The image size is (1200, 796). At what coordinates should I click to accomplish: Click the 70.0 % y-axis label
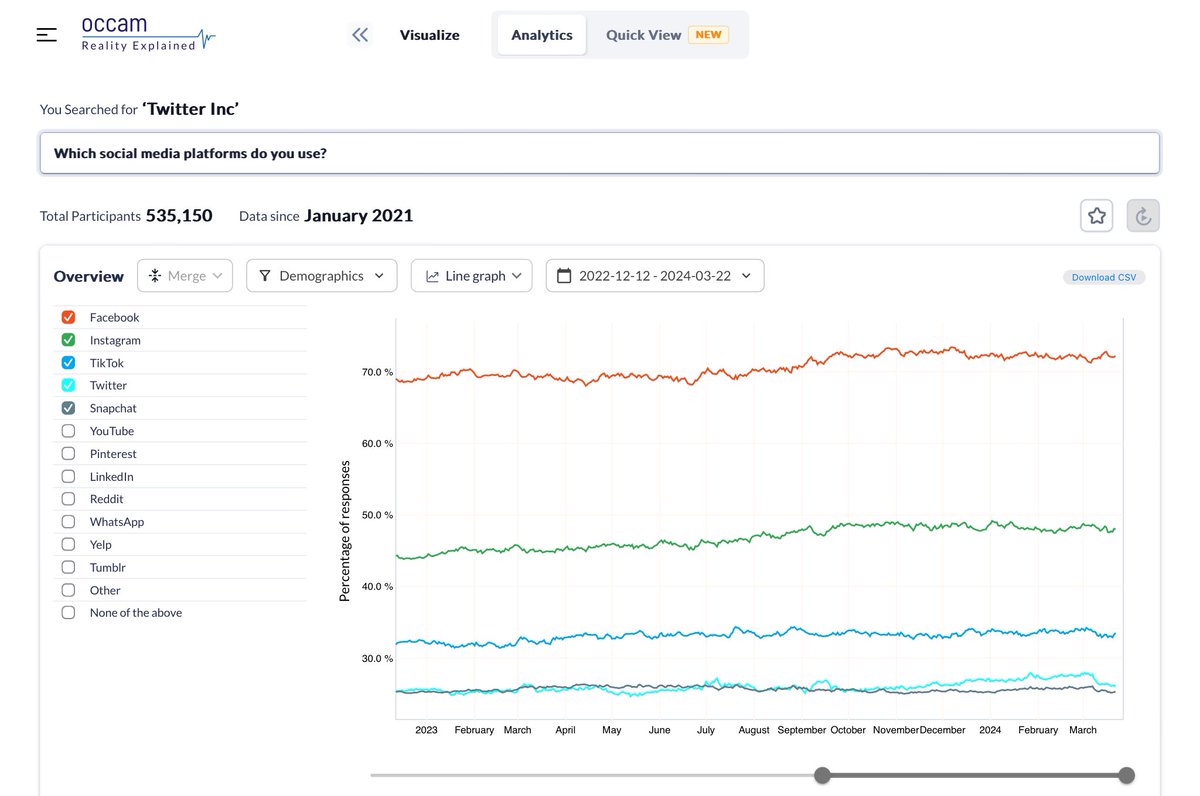tap(377, 373)
